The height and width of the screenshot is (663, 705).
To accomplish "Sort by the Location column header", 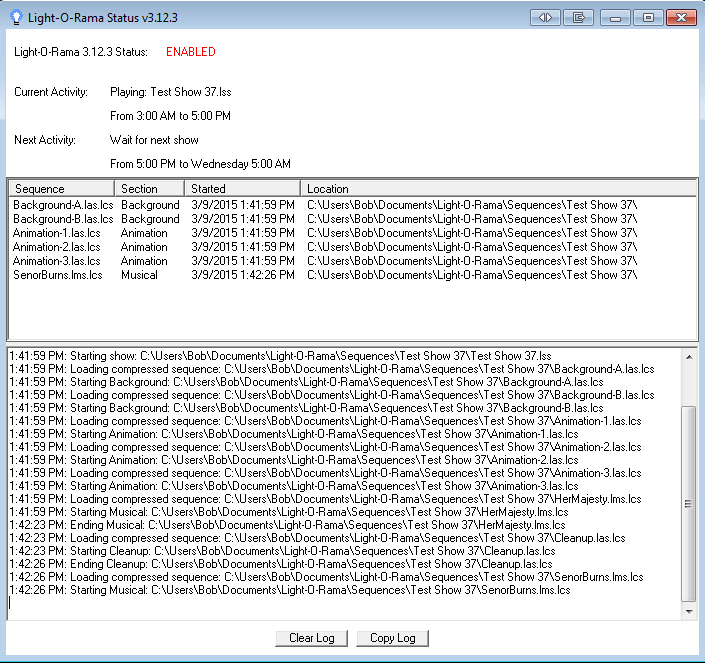I will tap(499, 188).
